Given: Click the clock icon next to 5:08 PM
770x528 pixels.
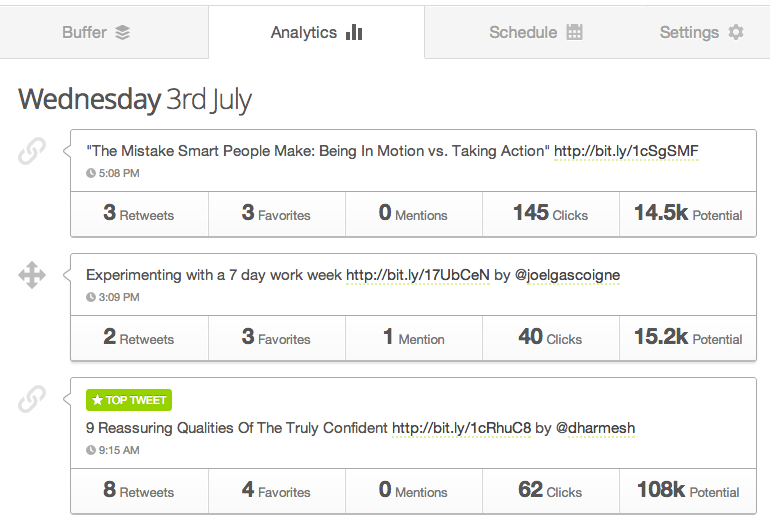Looking at the screenshot, I should 91,173.
